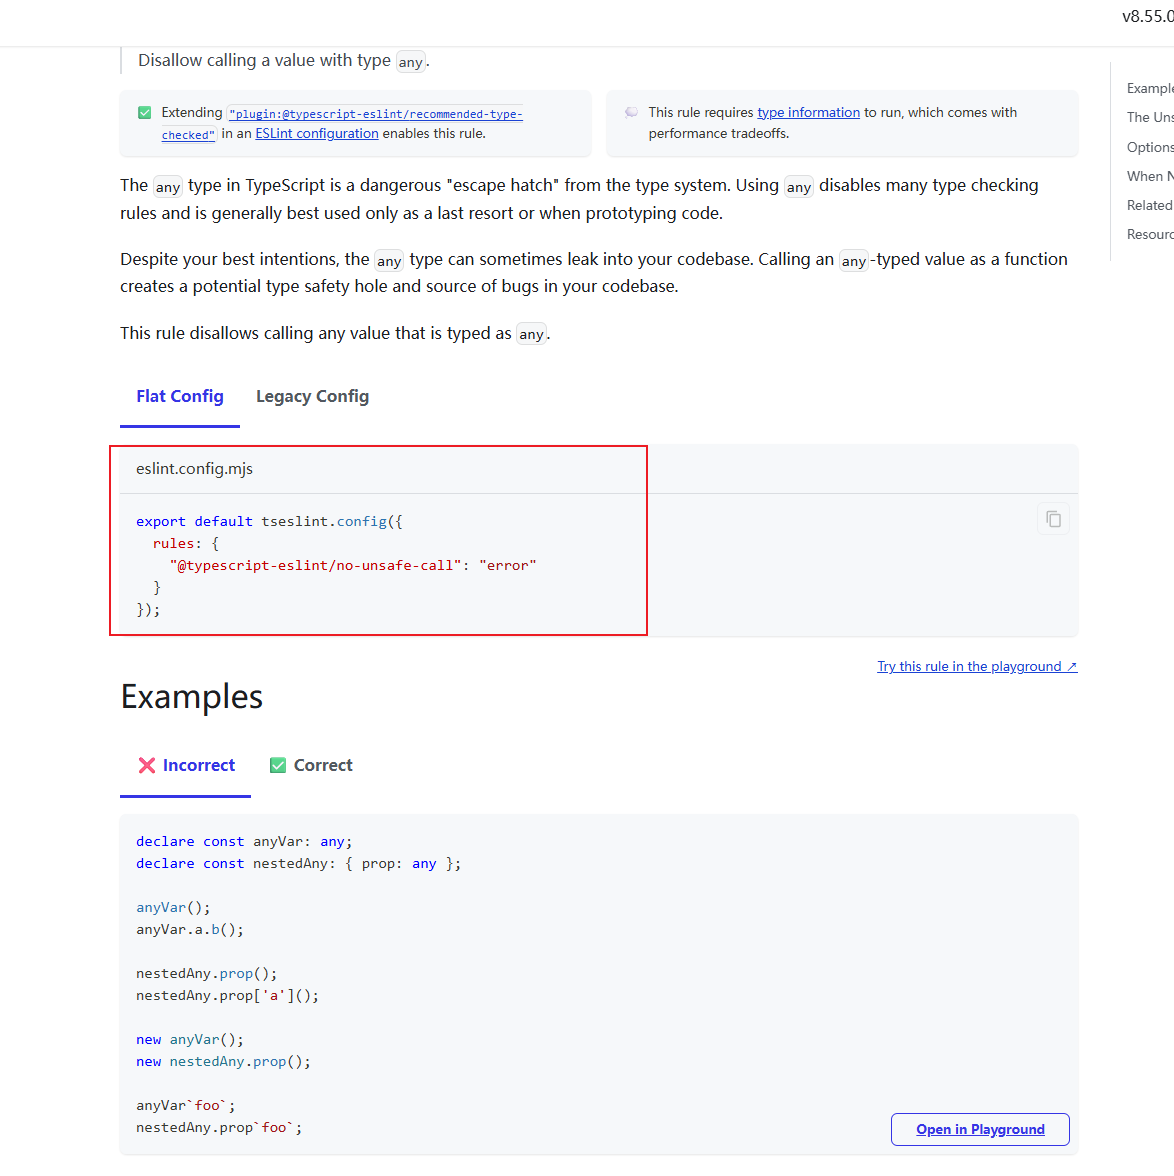Image resolution: width=1174 pixels, height=1176 pixels.
Task: Open the ESLint configuration link
Action: click(x=317, y=134)
